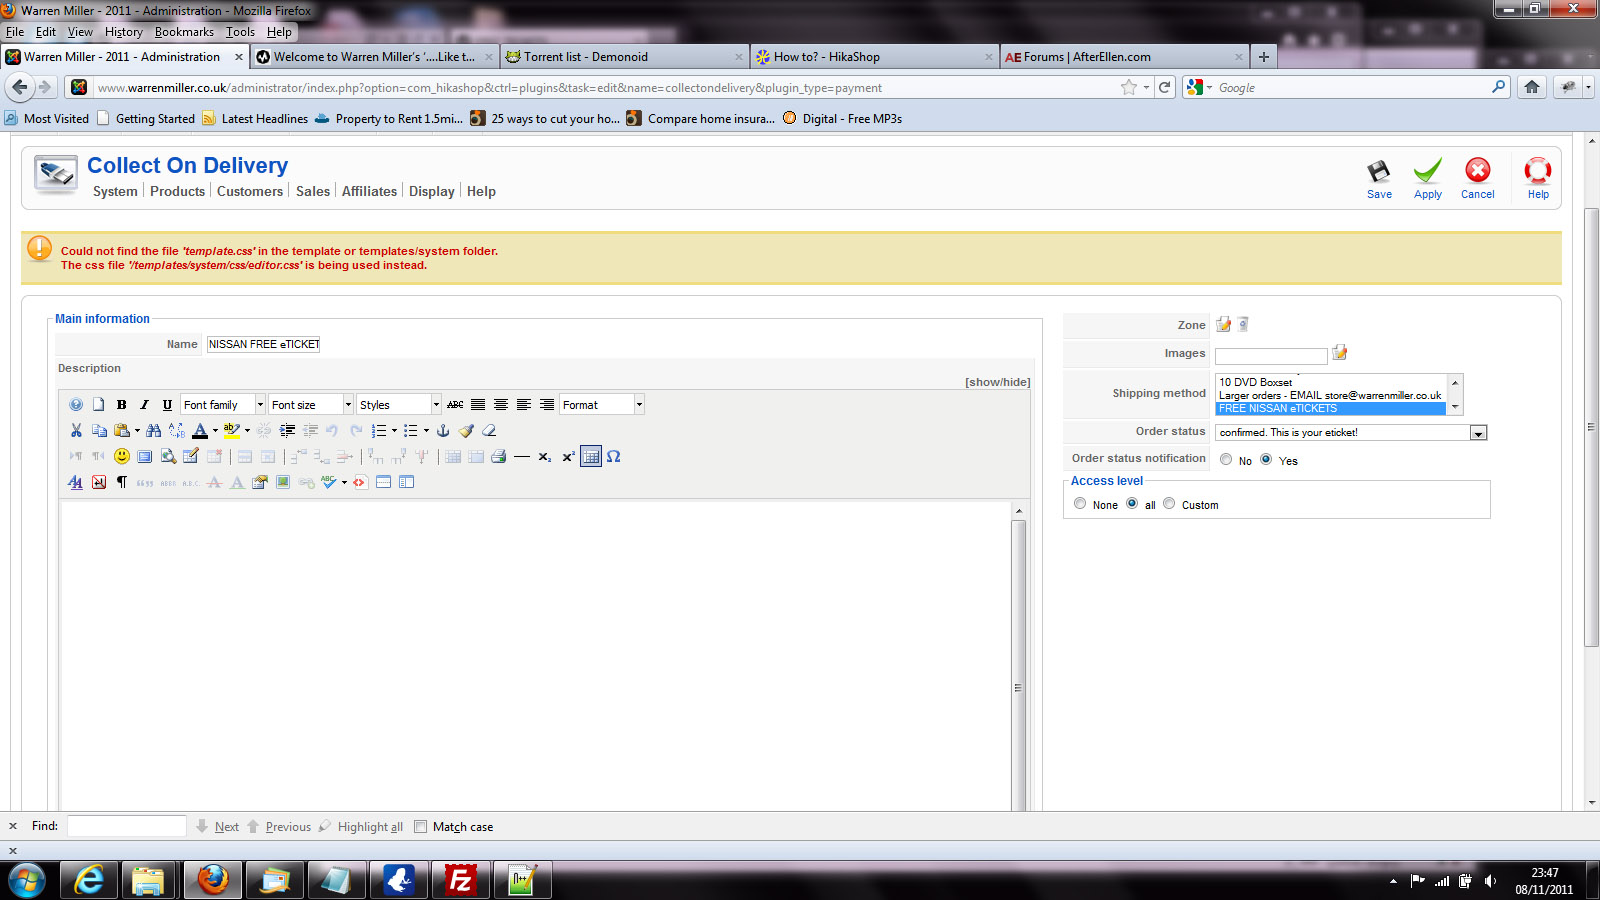Cut selection with the scissors icon
The image size is (1600, 900).
click(x=76, y=431)
